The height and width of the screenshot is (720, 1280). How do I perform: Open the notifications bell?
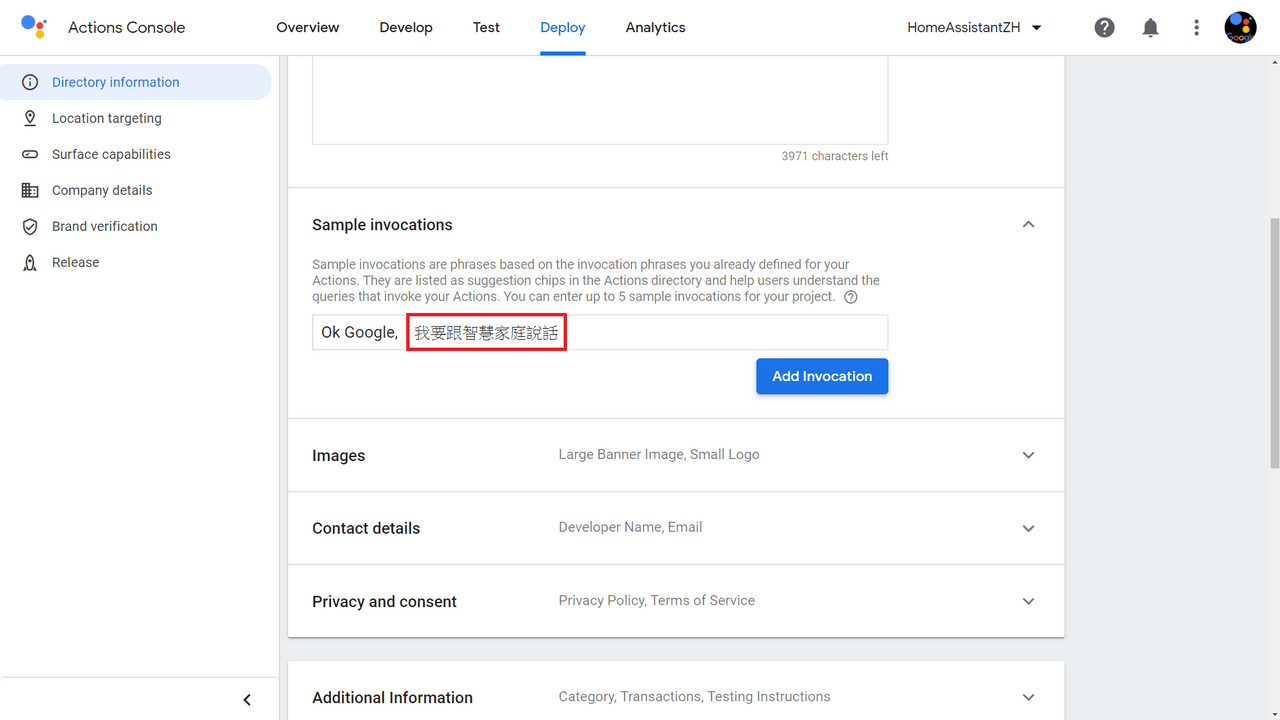click(1150, 28)
